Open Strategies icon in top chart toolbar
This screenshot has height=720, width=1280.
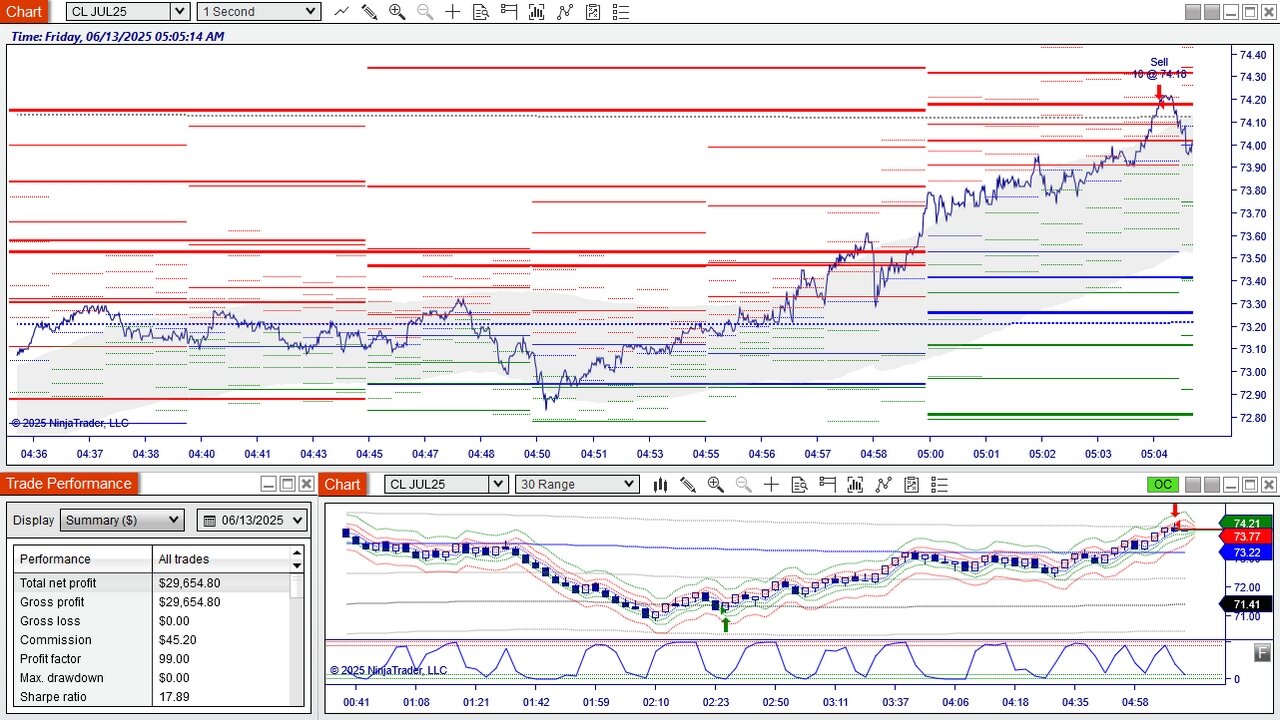tap(593, 12)
